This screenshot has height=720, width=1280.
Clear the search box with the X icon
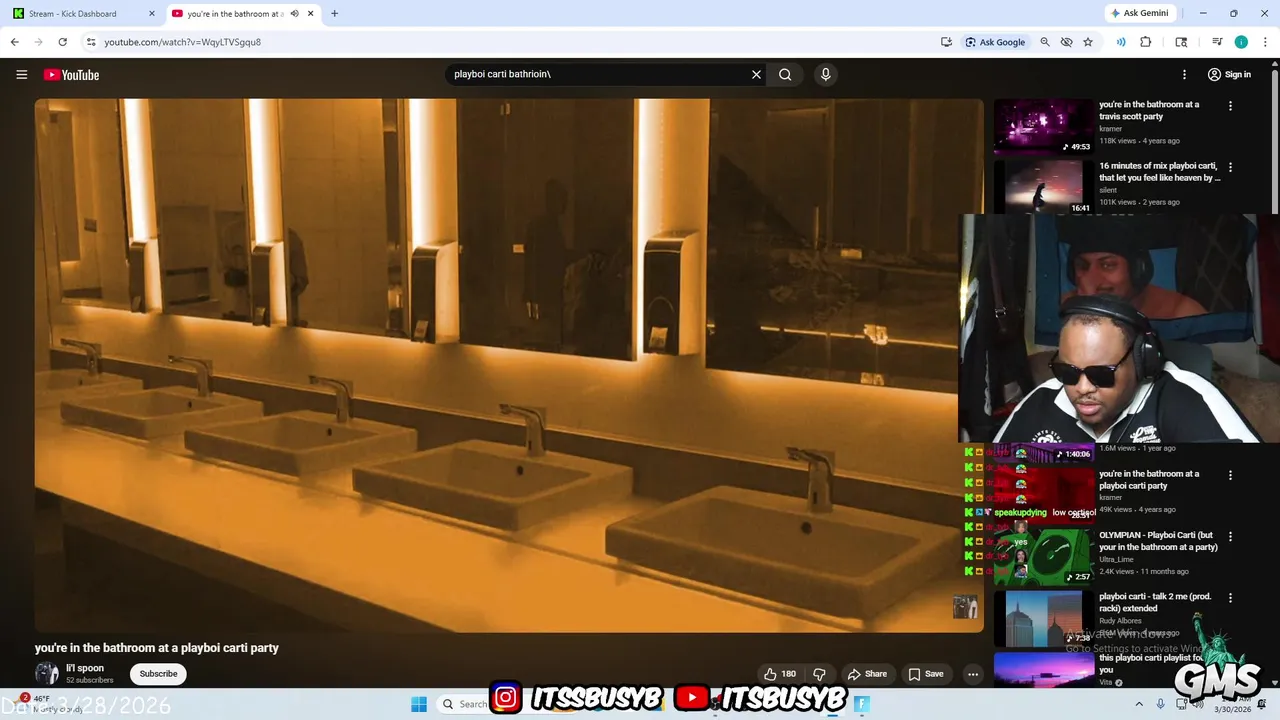[756, 74]
